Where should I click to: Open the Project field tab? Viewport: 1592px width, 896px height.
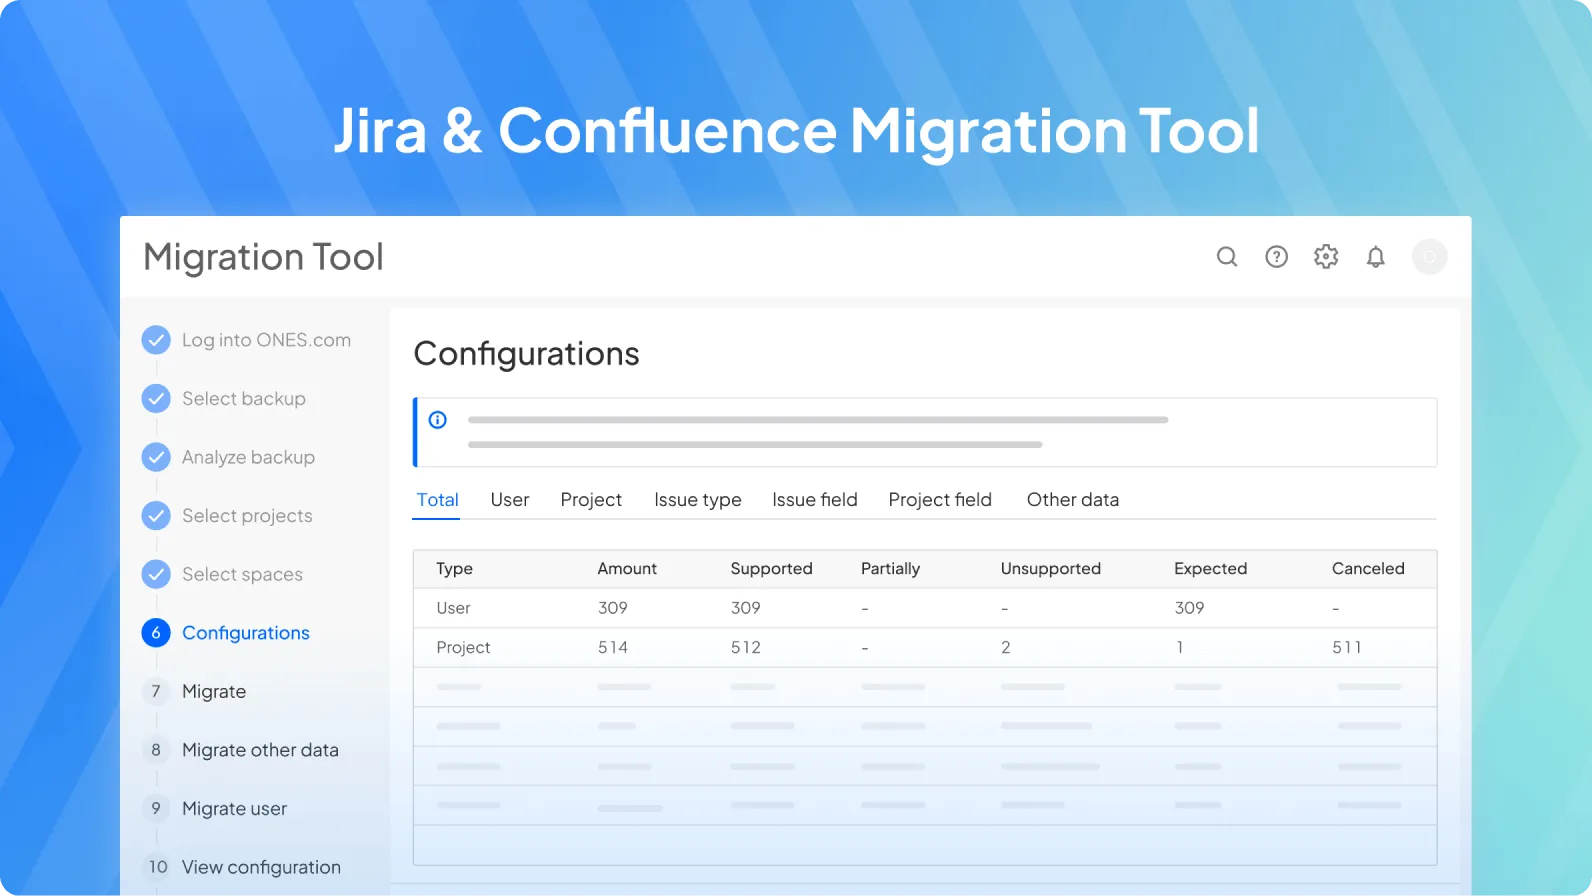pos(939,500)
